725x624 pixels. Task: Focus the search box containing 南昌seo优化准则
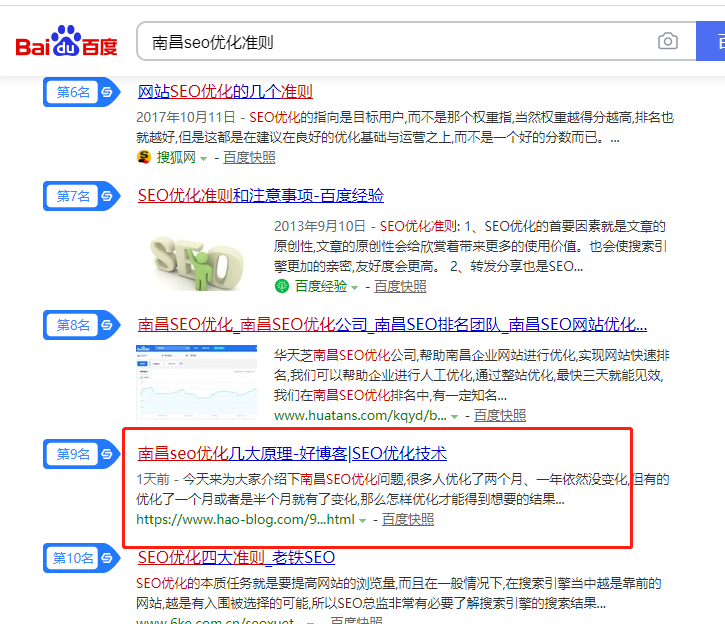pyautogui.click(x=416, y=41)
